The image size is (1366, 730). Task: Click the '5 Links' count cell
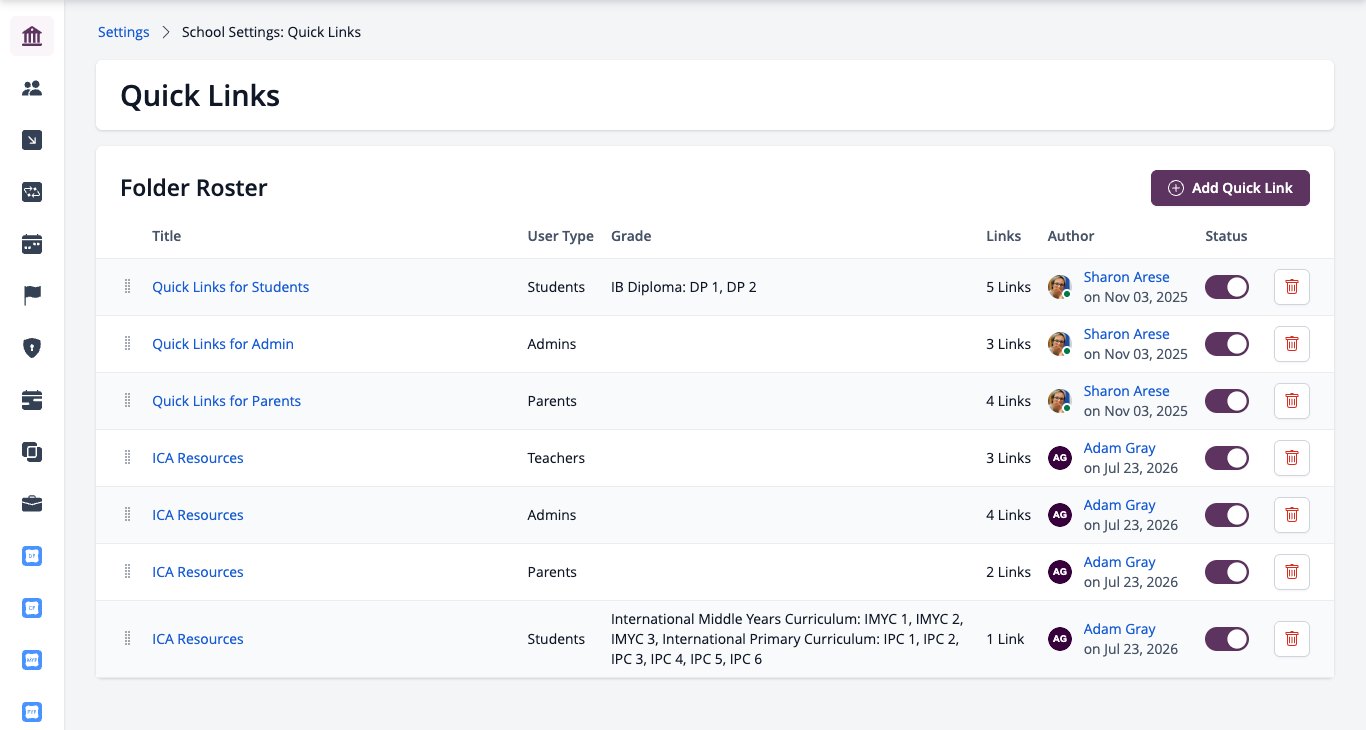1008,287
